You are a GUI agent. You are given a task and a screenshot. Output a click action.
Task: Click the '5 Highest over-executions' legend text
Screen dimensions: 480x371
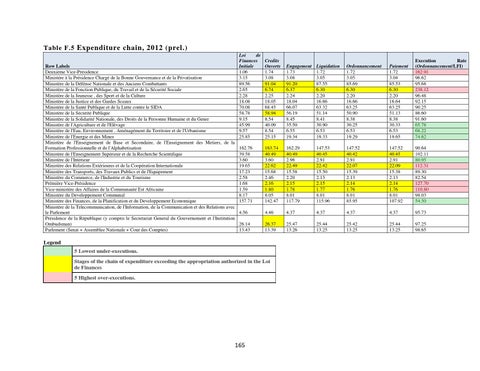105,278
